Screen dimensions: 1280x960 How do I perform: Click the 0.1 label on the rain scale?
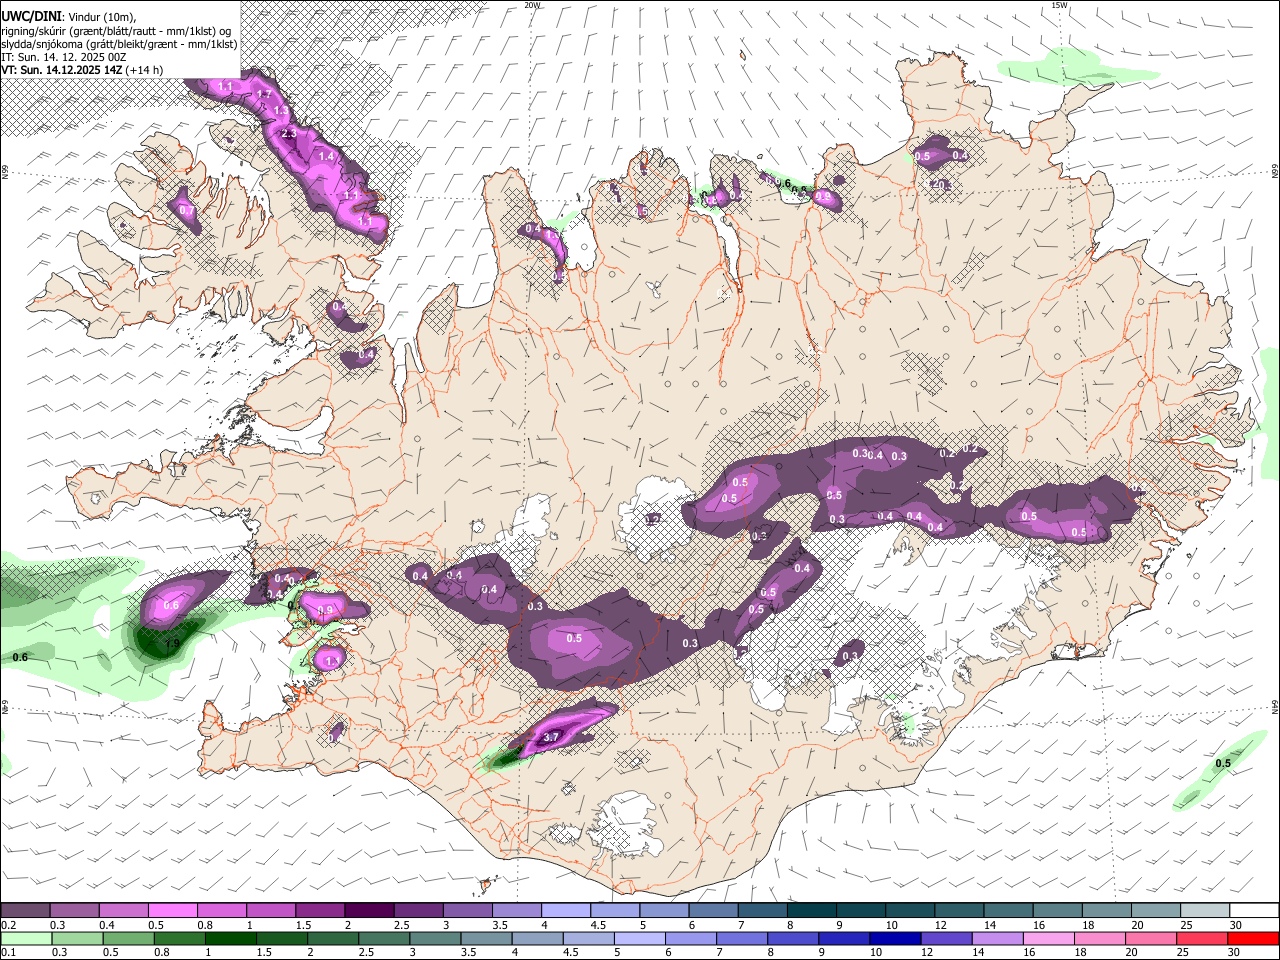click(7, 952)
